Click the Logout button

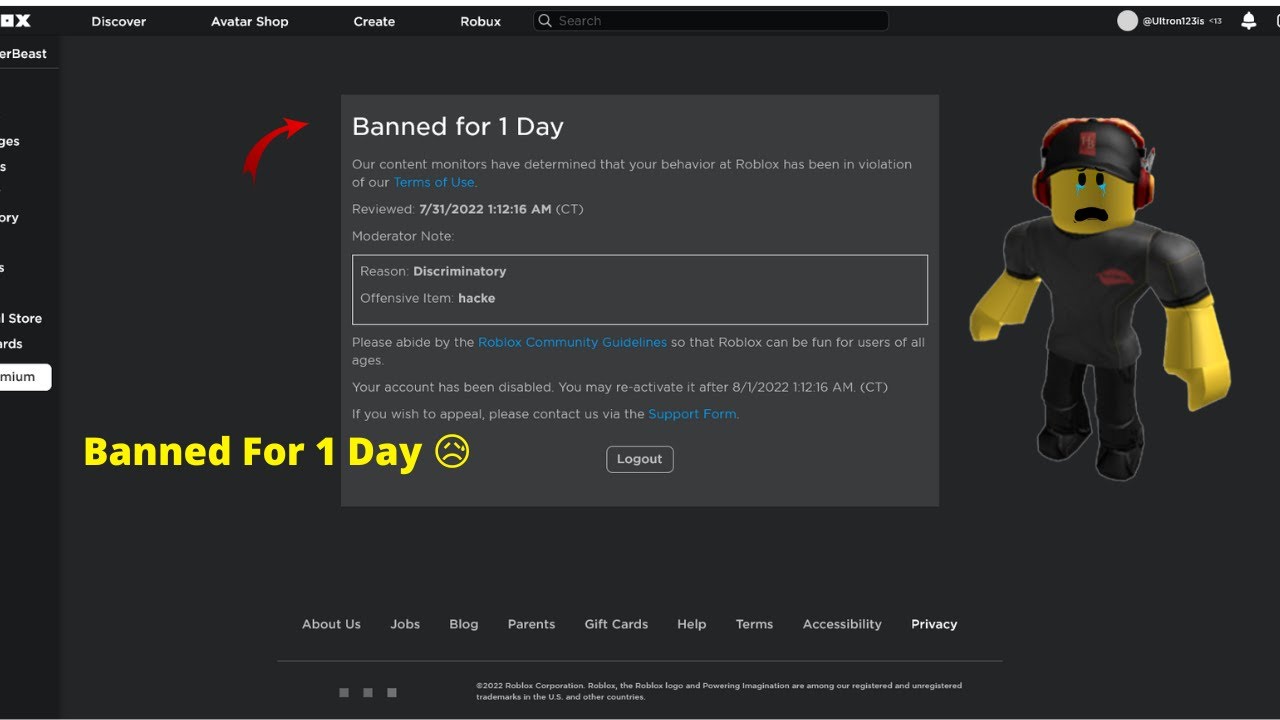(640, 459)
